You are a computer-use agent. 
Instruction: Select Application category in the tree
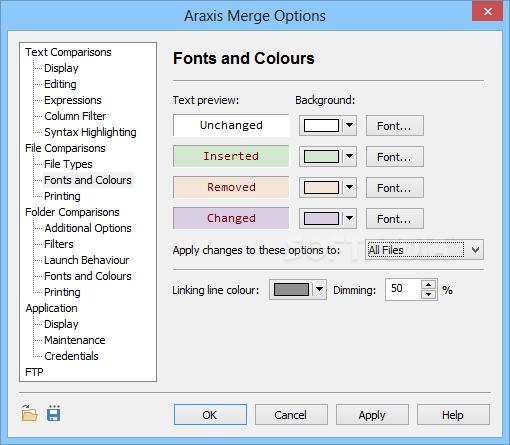tap(52, 308)
